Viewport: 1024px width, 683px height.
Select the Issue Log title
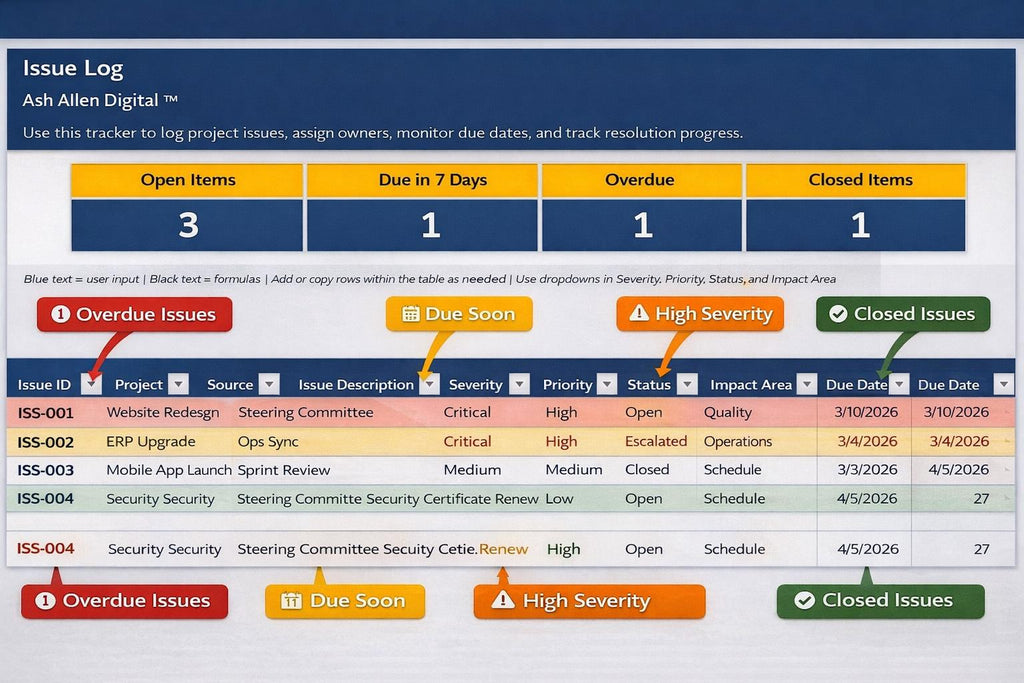click(x=72, y=69)
